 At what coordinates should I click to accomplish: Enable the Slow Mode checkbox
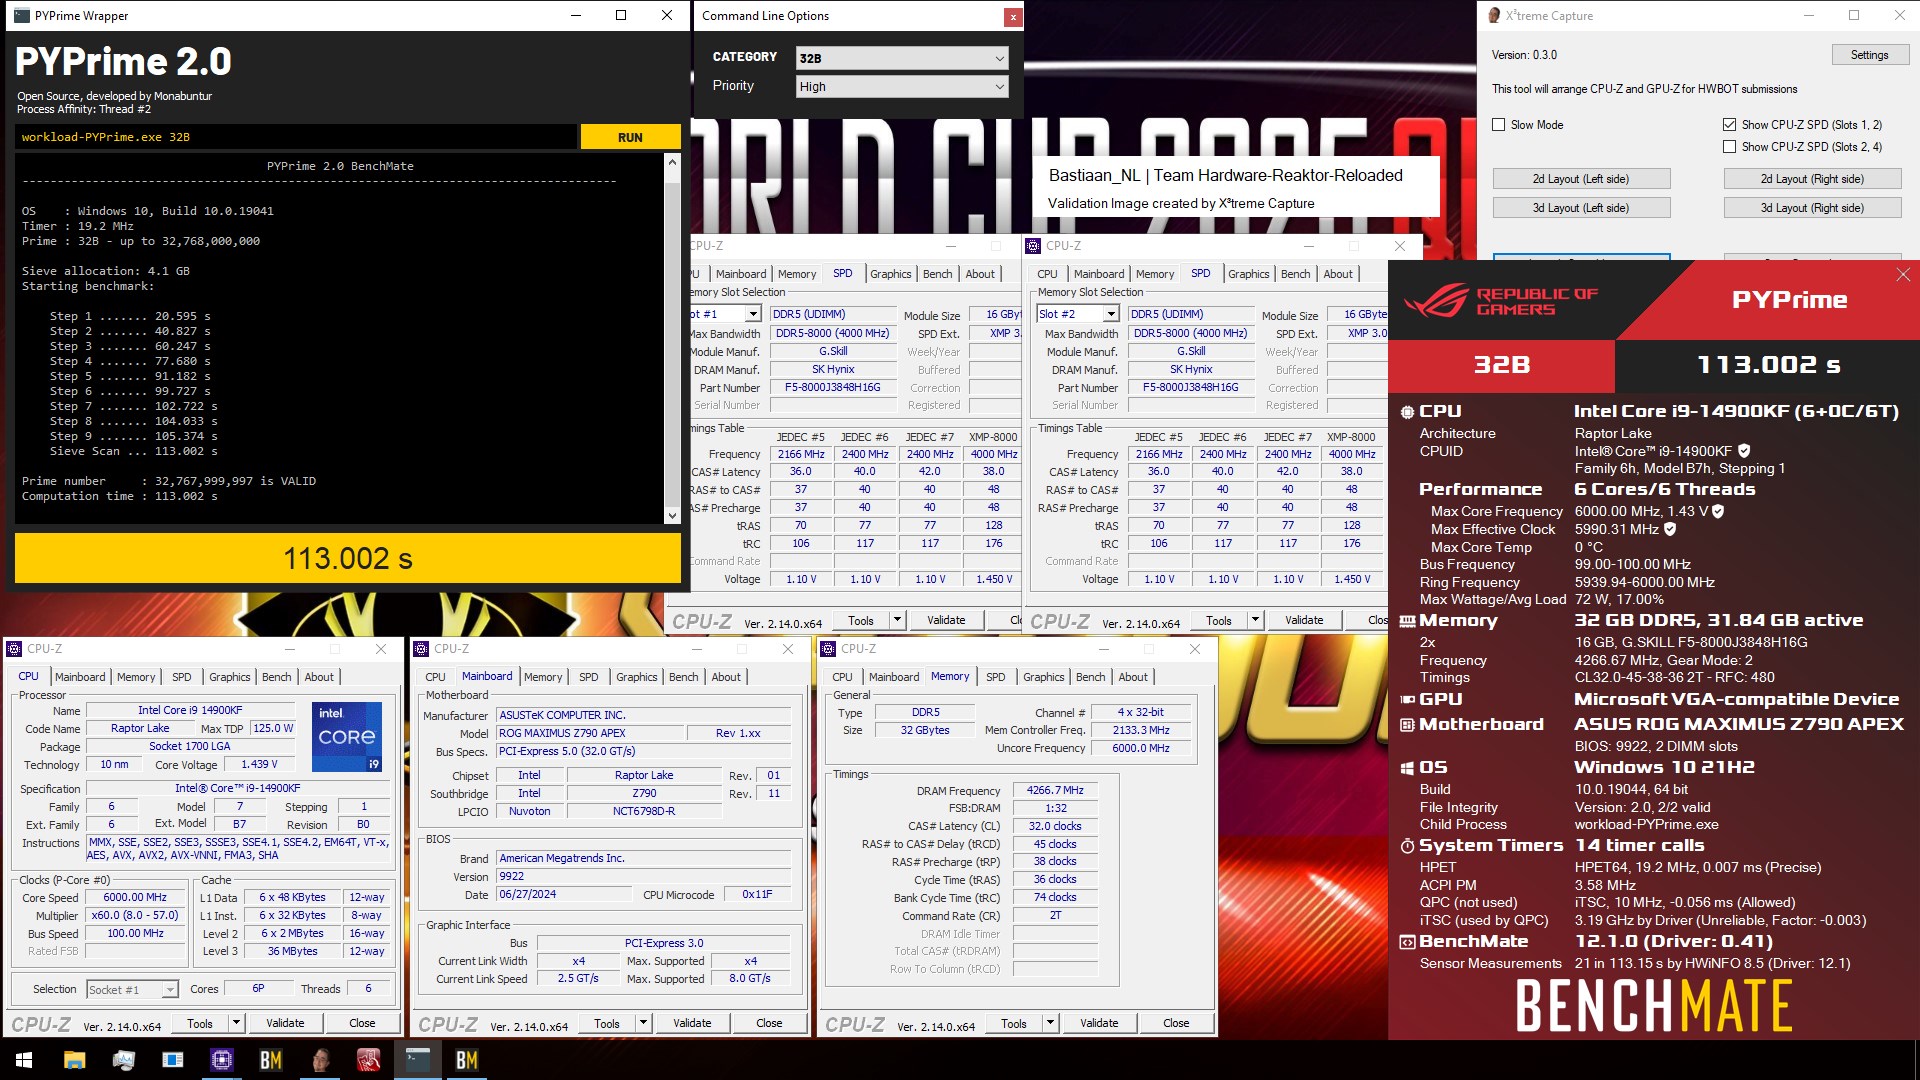point(1498,125)
